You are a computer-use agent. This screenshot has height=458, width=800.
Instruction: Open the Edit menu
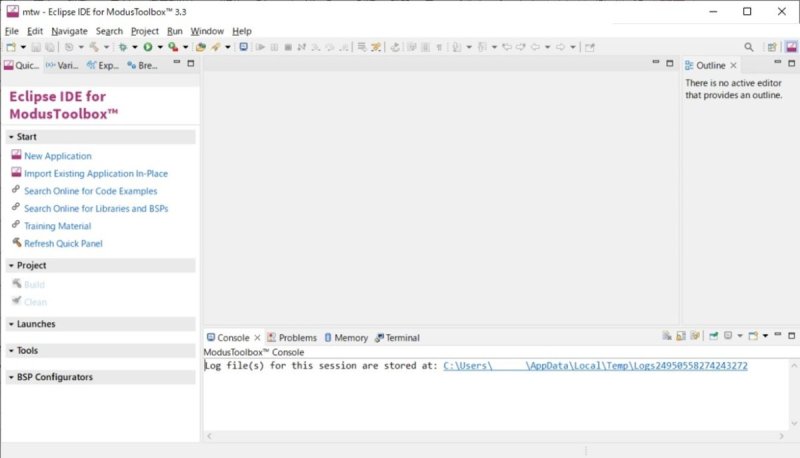pos(35,31)
